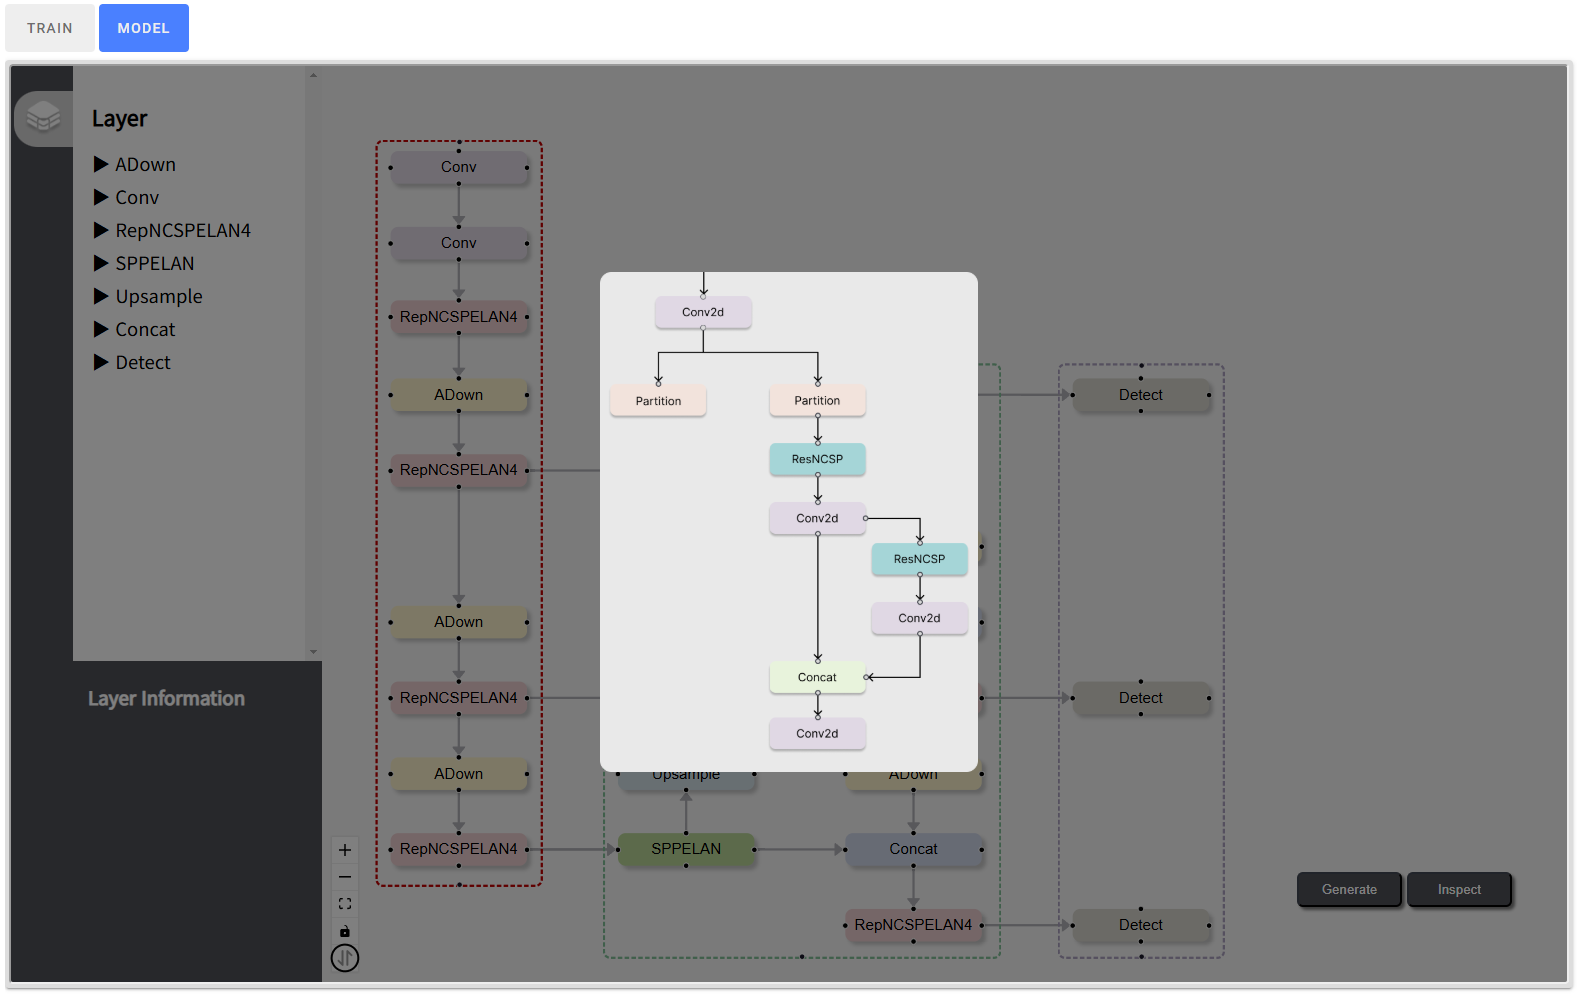Select the Concat node right of SPPELAN
This screenshot has width=1577, height=996.
tap(914, 849)
